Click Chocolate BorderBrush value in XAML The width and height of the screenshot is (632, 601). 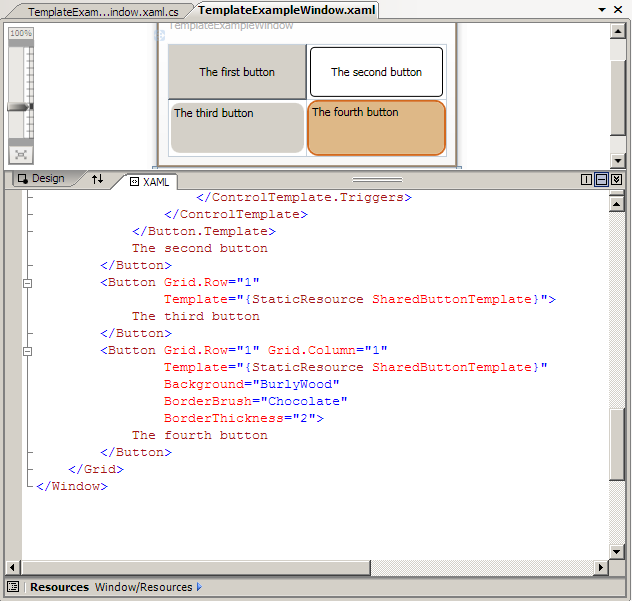[304, 401]
